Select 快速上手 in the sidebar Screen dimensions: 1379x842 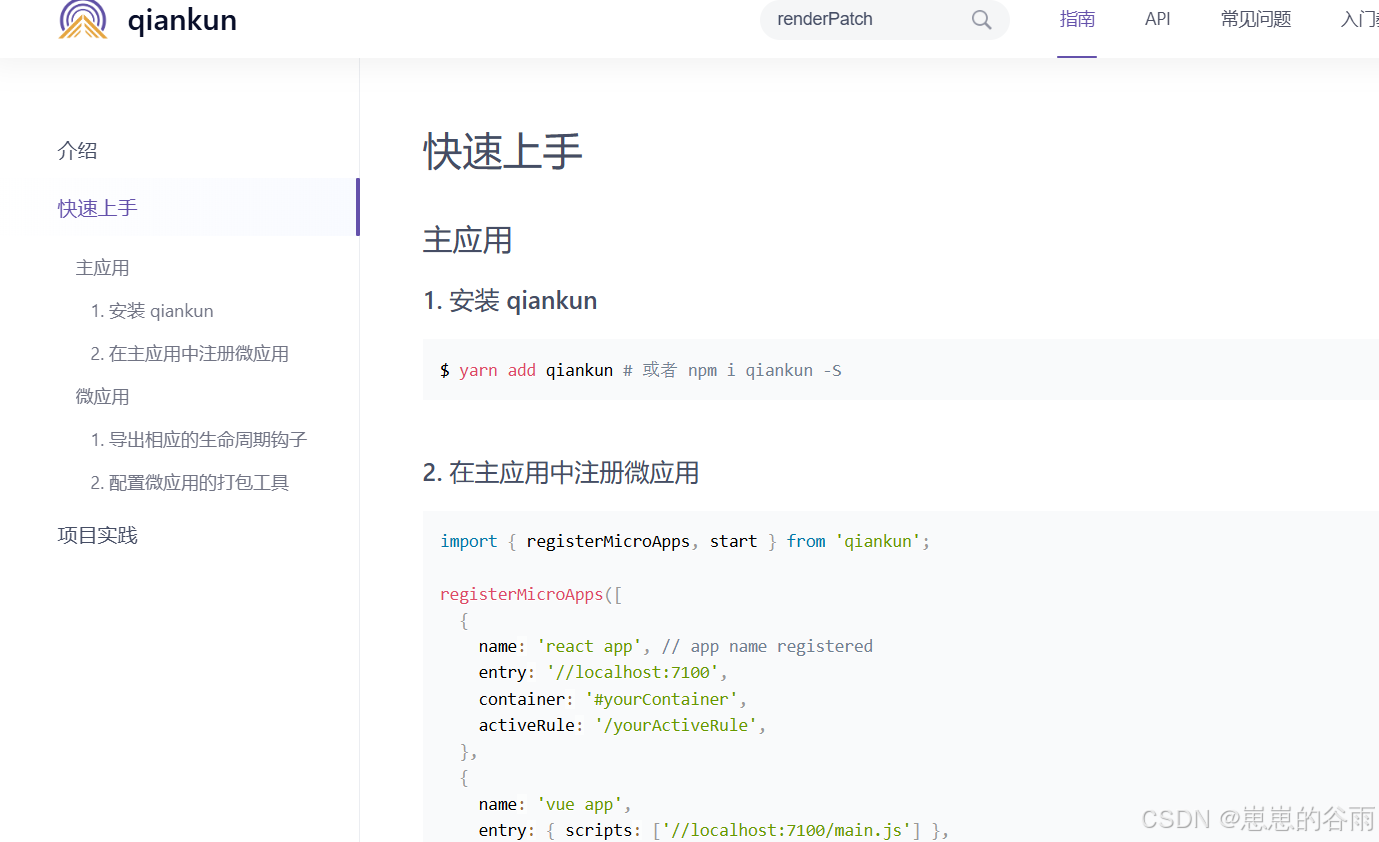pyautogui.click(x=97, y=207)
